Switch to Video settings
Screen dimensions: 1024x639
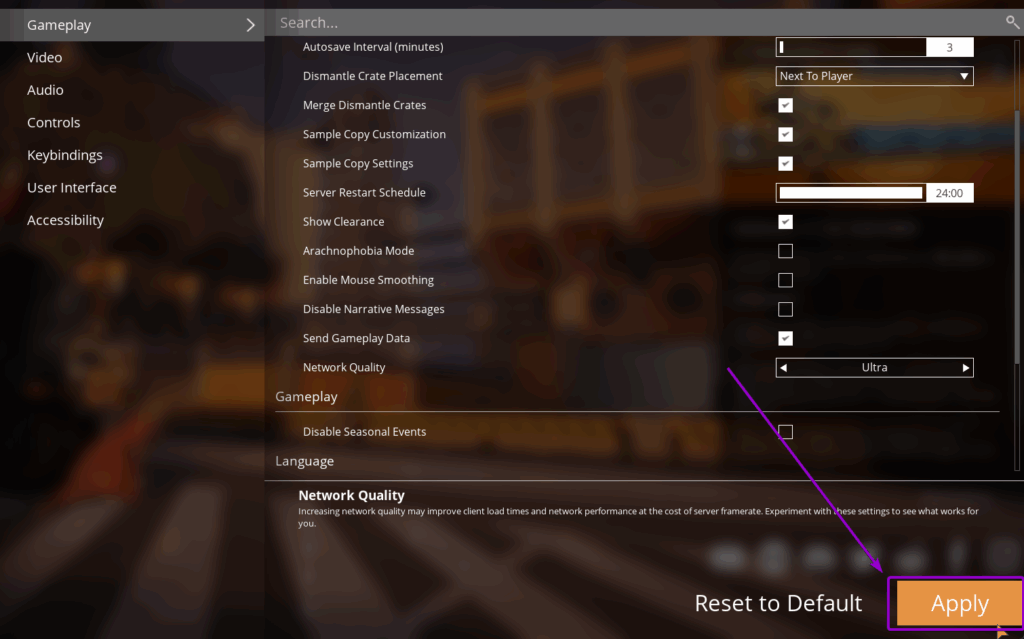[x=45, y=57]
